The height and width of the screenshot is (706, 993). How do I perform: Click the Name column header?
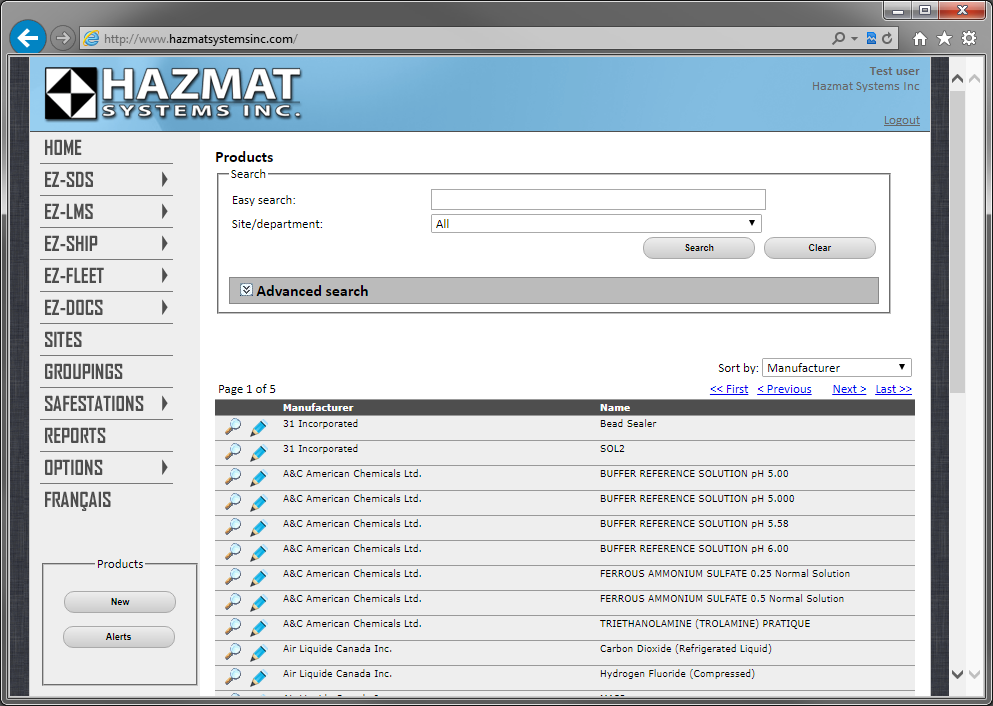(x=615, y=407)
